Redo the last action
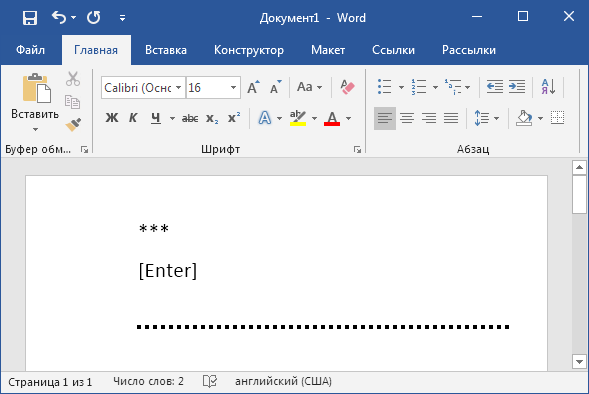589x394 pixels. coord(94,18)
